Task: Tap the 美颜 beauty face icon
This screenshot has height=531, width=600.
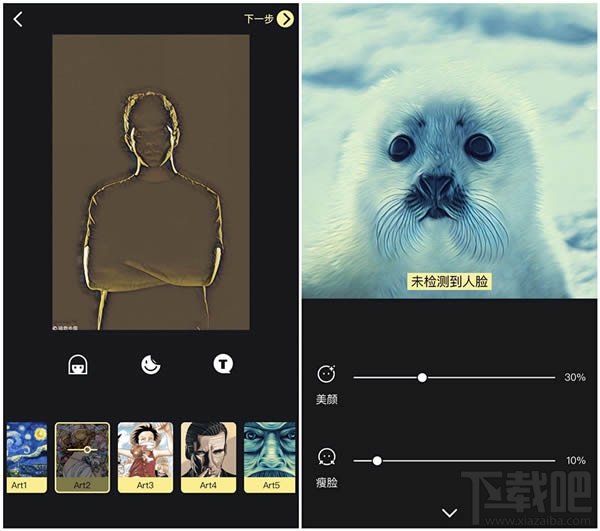Action: coord(326,374)
